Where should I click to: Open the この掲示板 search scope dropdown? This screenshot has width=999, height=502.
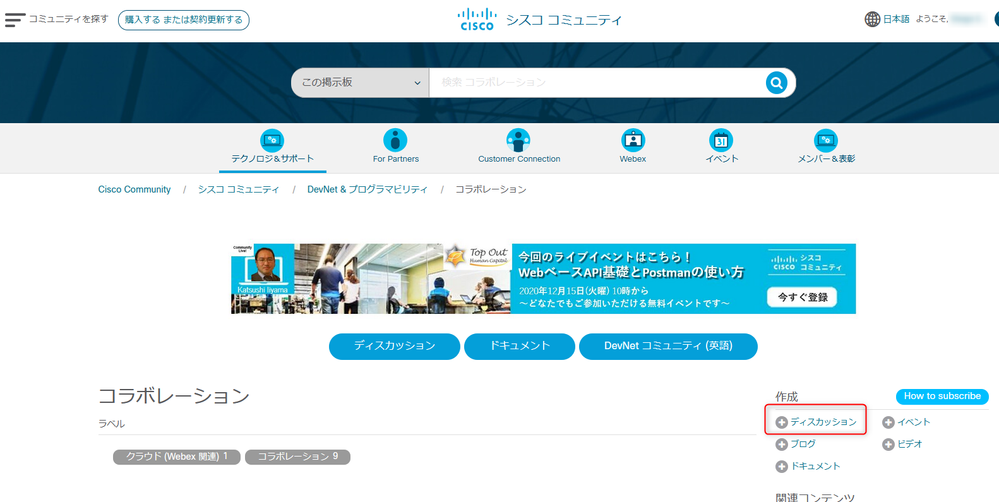[x=361, y=83]
